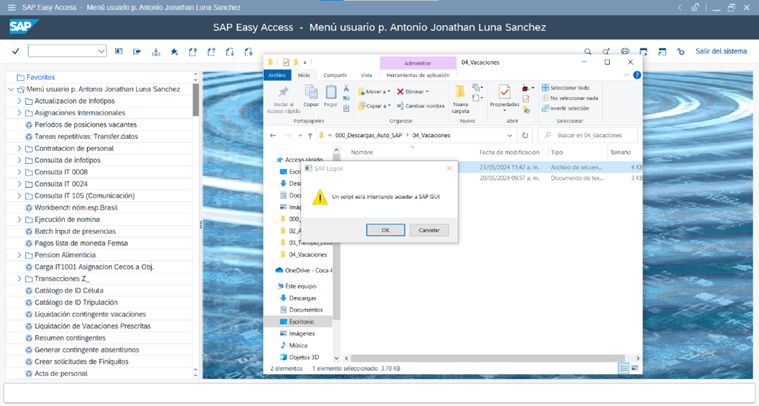The width and height of the screenshot is (759, 406).
Task: Expand the Transacciones Z_ tree node
Action: (x=19, y=279)
